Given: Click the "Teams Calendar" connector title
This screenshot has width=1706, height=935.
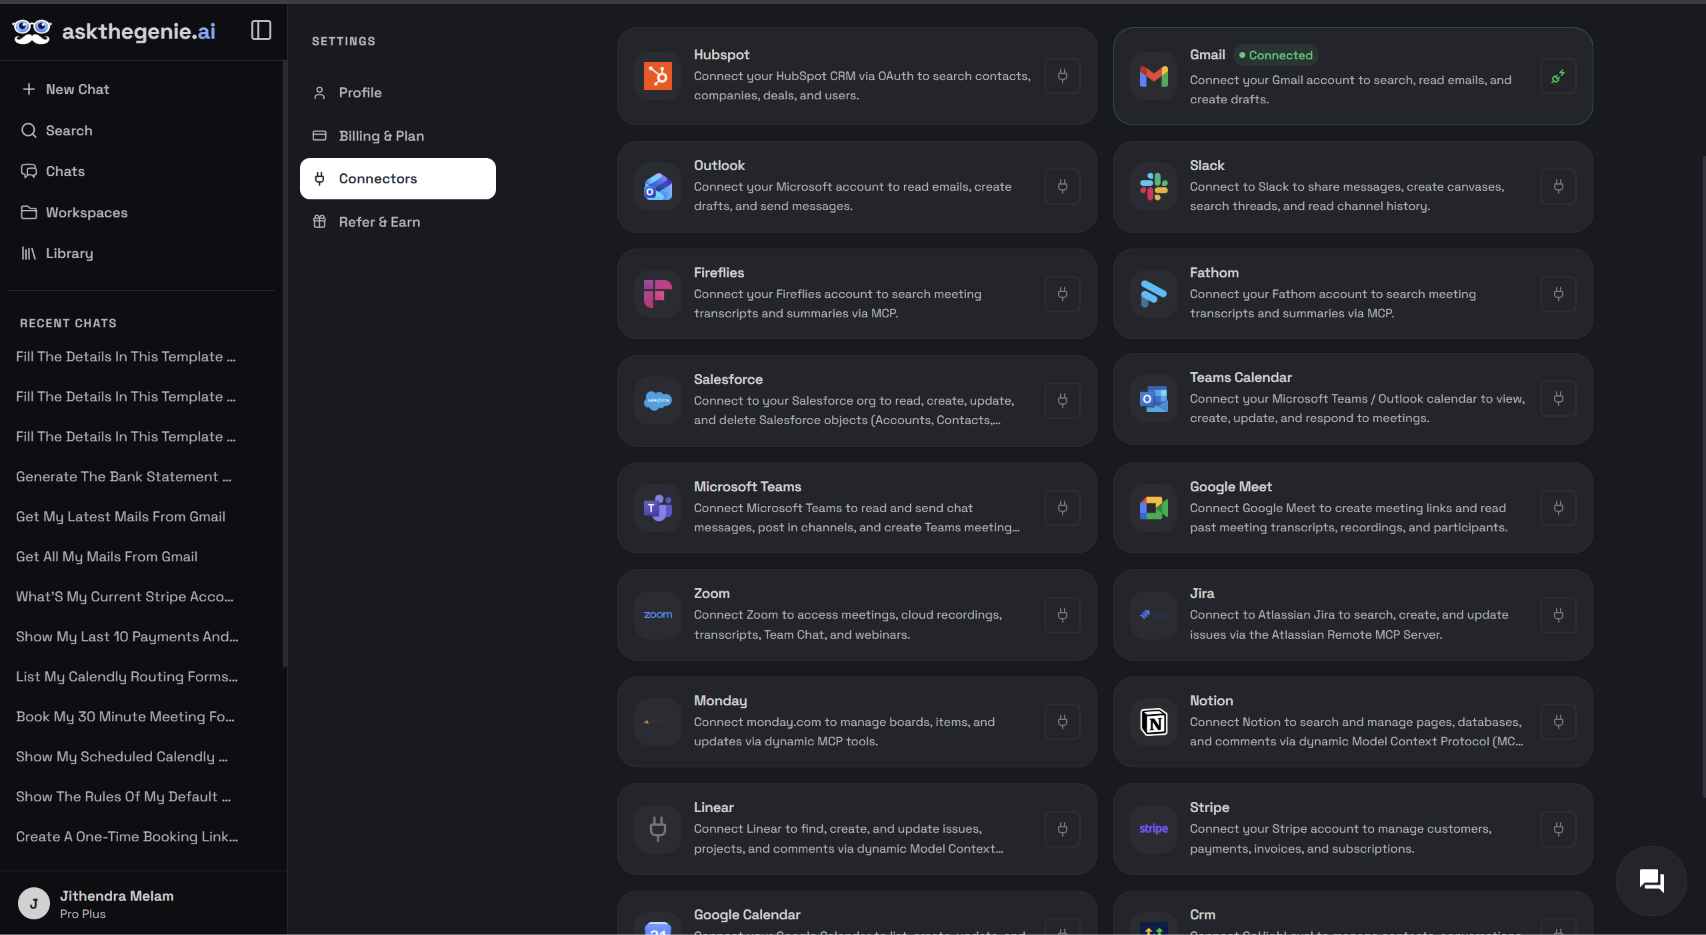Looking at the screenshot, I should pyautogui.click(x=1241, y=378).
